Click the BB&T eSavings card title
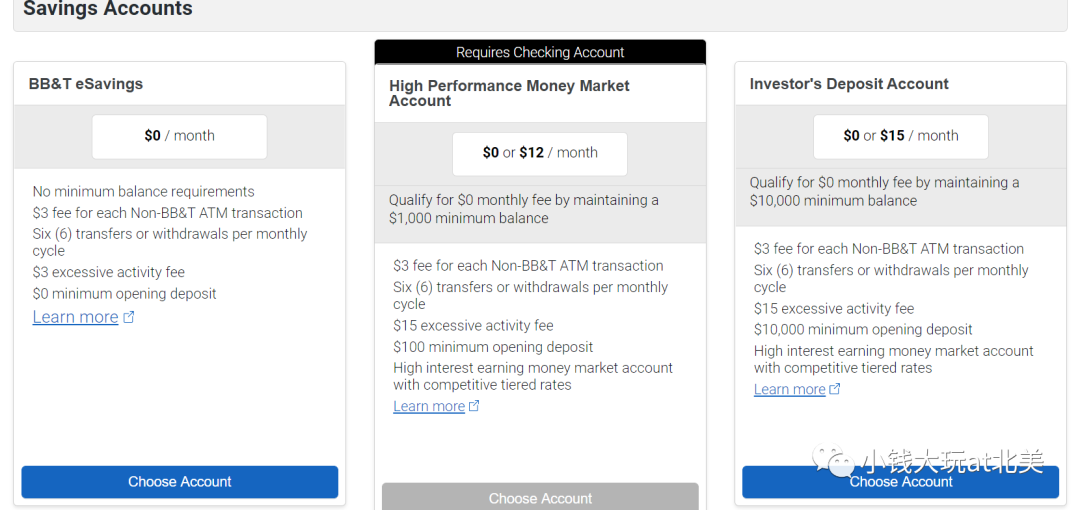 pos(85,84)
